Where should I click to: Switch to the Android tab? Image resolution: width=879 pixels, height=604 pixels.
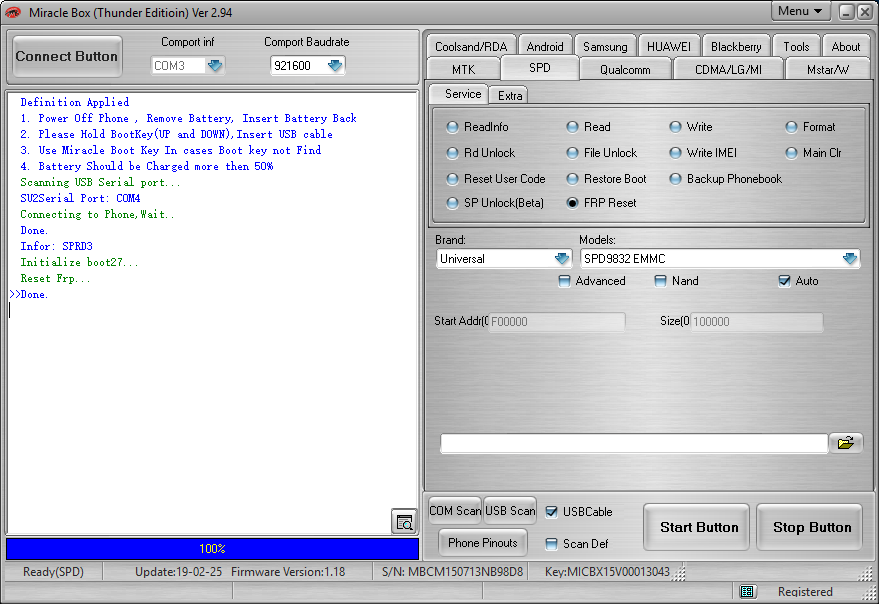coord(545,47)
